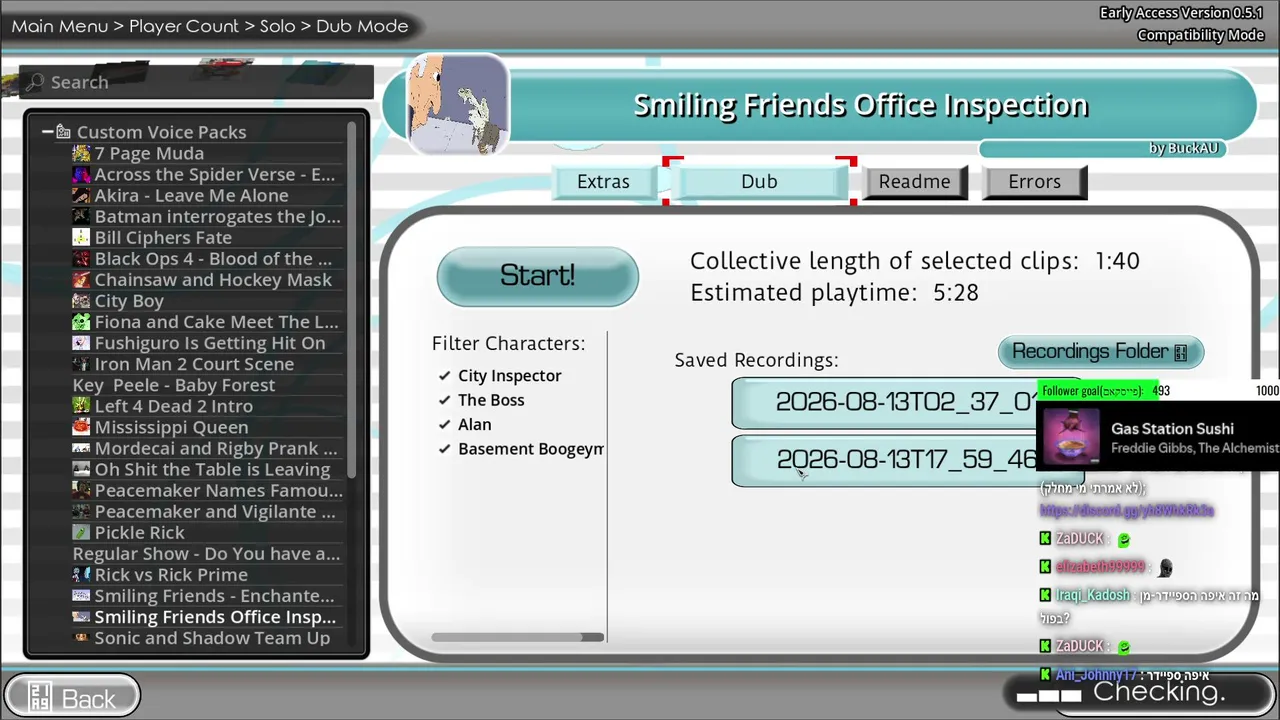1280x720 pixels.
Task: Open the Errors tab
Action: [x=1034, y=182]
